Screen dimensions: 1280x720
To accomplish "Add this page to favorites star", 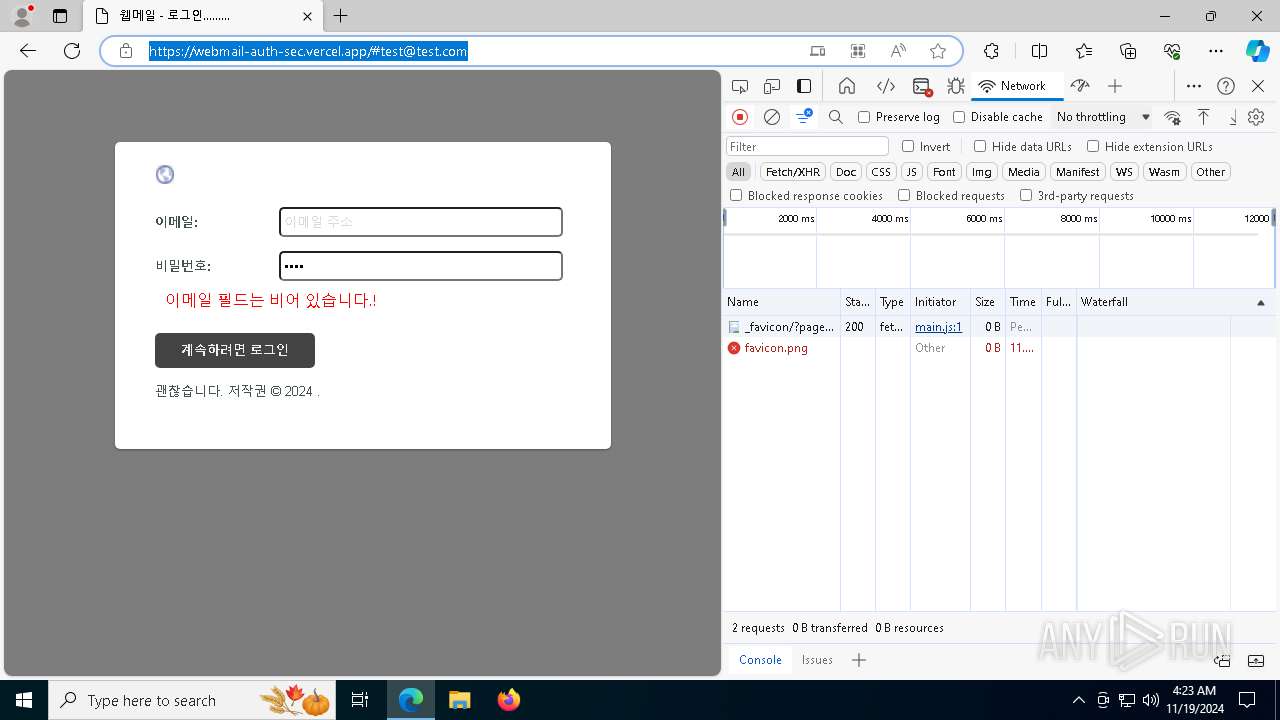I will point(937,51).
